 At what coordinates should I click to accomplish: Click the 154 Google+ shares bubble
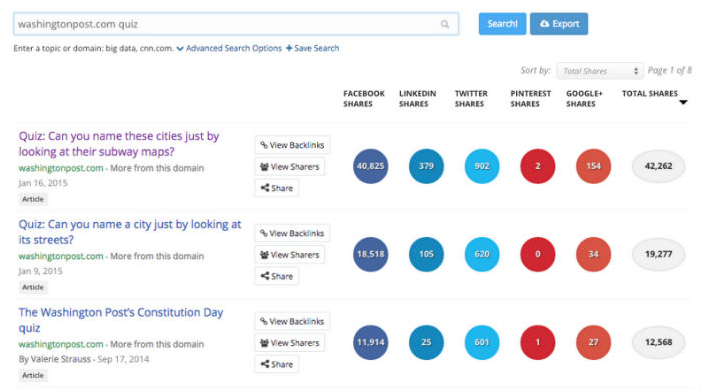(593, 166)
